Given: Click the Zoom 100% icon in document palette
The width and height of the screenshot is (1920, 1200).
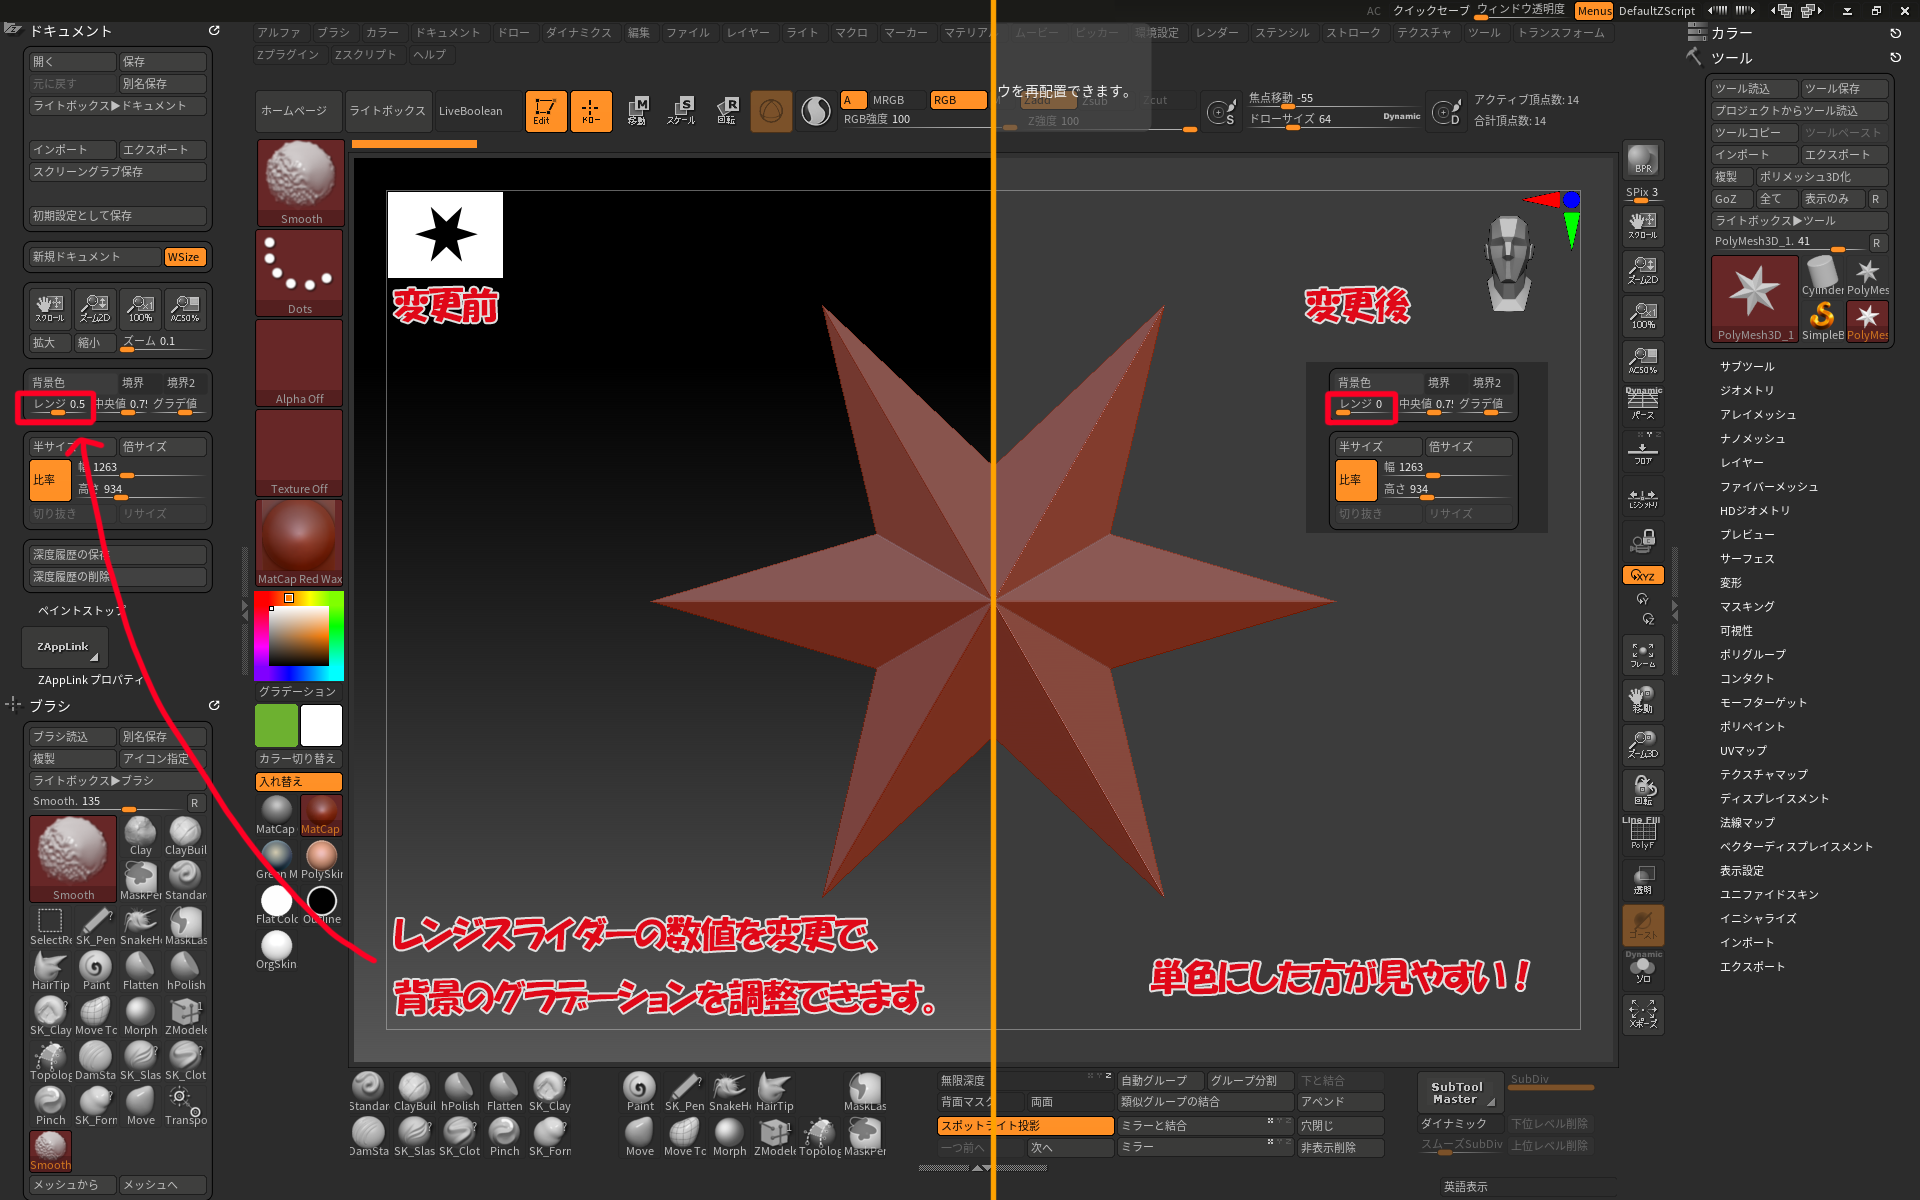Looking at the screenshot, I should [x=140, y=308].
